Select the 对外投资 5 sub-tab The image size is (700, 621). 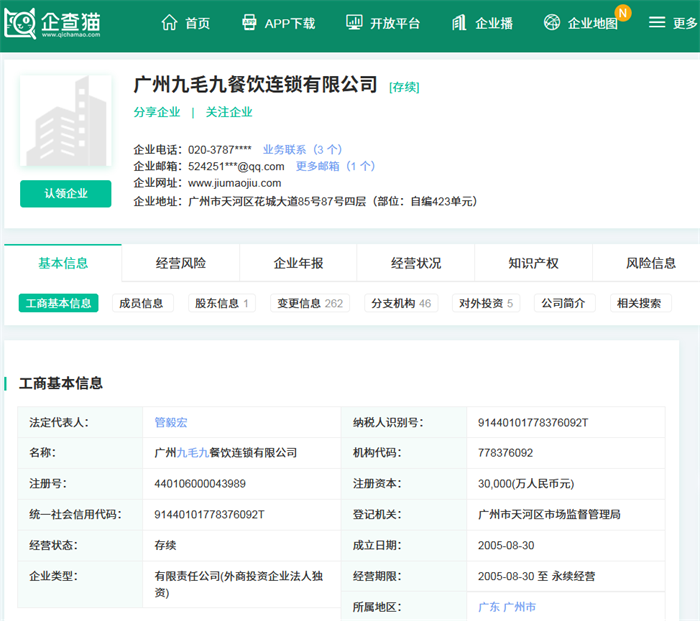click(x=486, y=303)
